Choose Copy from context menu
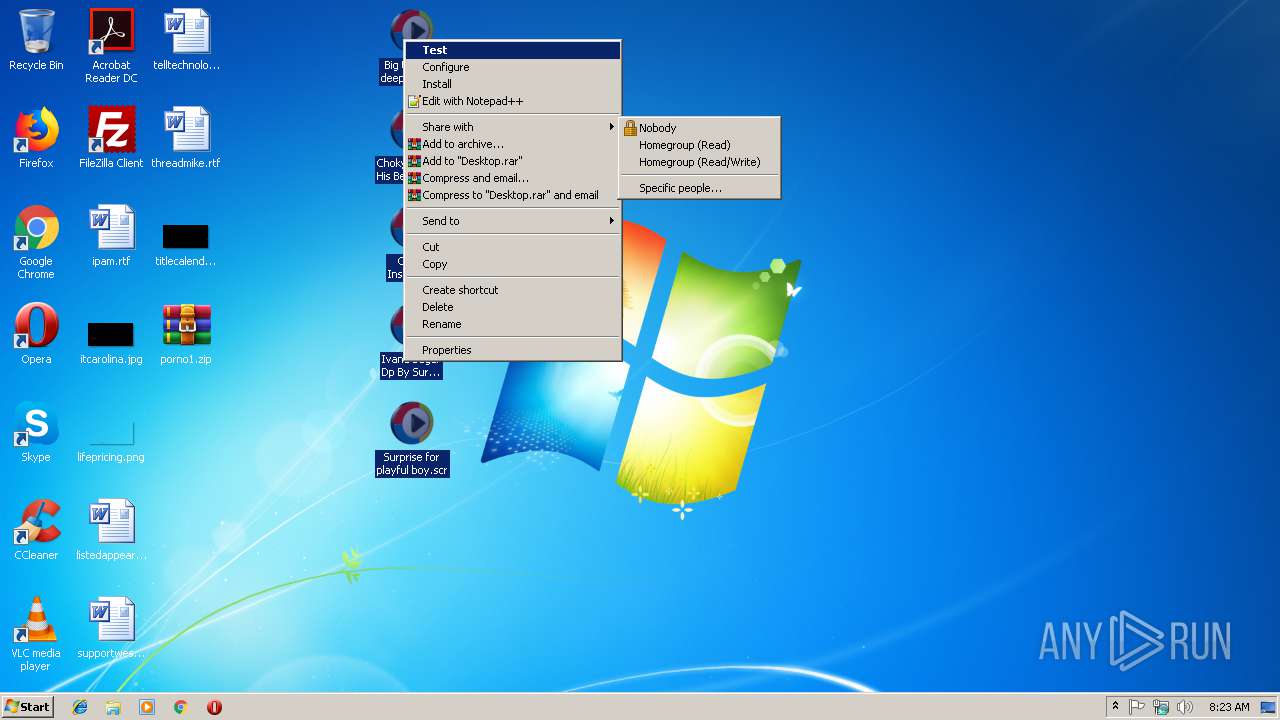The height and width of the screenshot is (720, 1280). point(513,264)
